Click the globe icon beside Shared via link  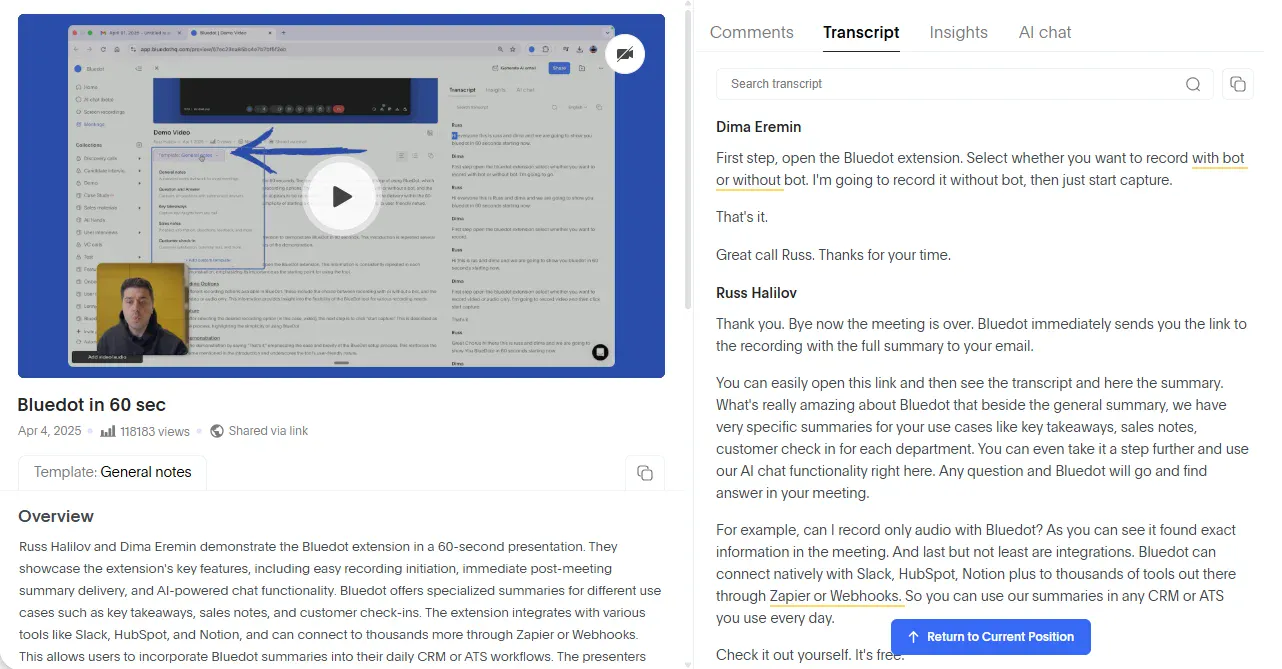pos(217,431)
